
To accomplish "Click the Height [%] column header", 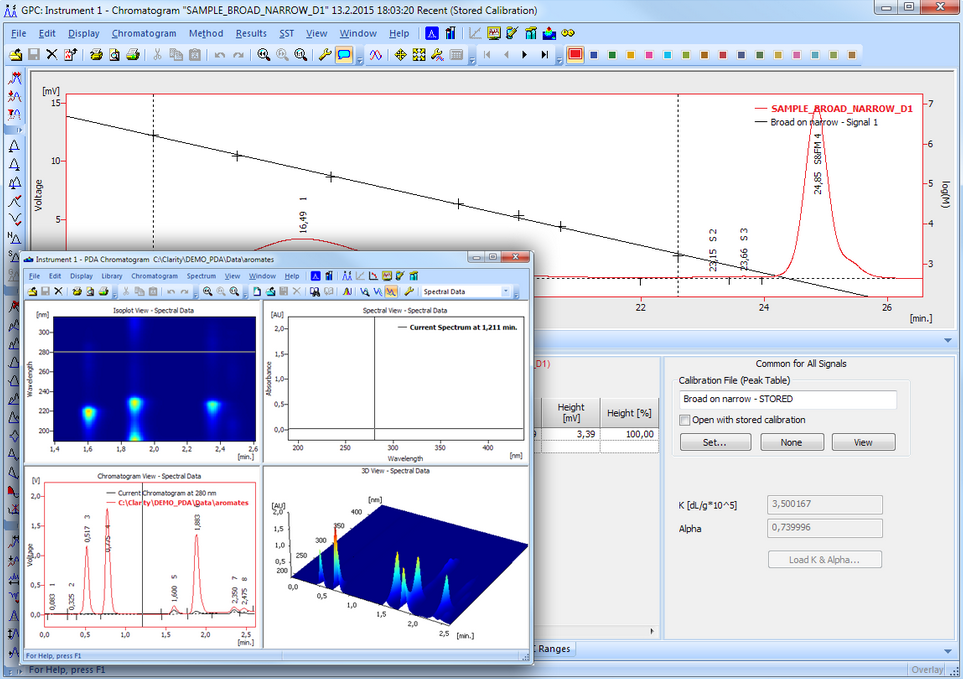I will tap(629, 413).
